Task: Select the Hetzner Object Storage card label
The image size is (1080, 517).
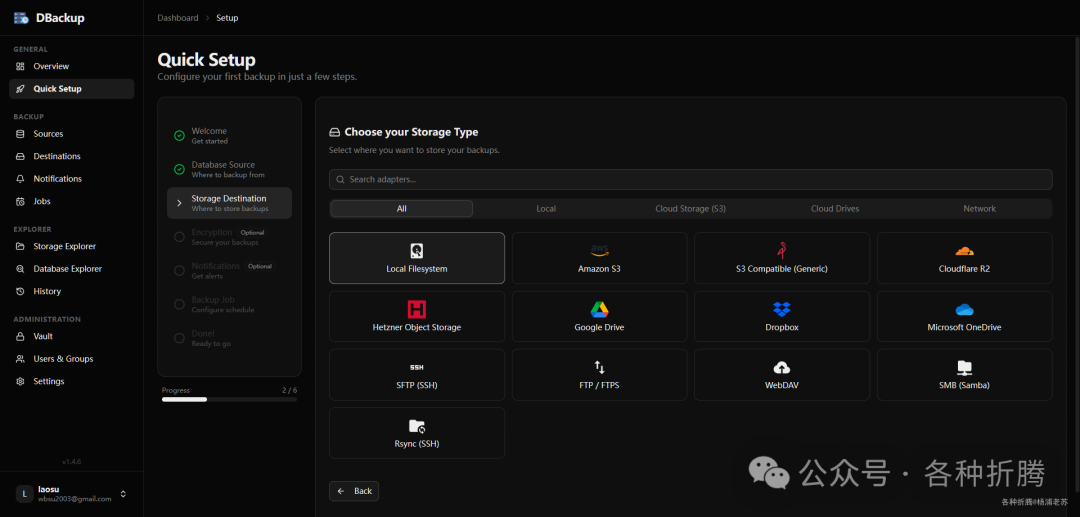Action: tap(417, 328)
